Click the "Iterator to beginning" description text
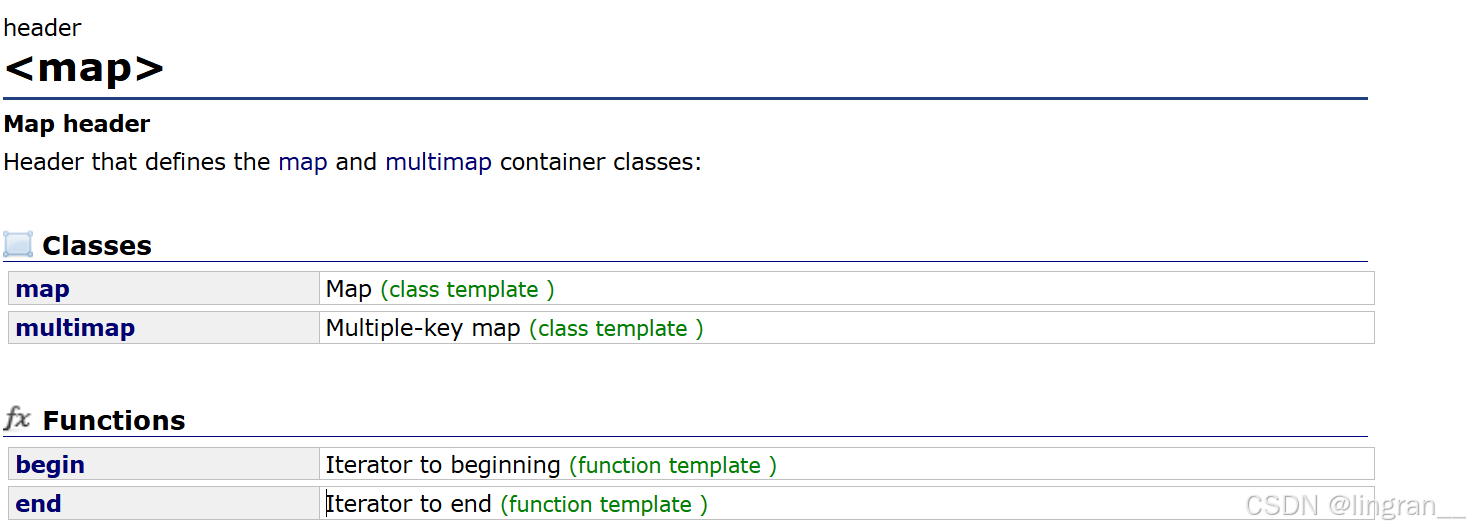 tap(443, 465)
